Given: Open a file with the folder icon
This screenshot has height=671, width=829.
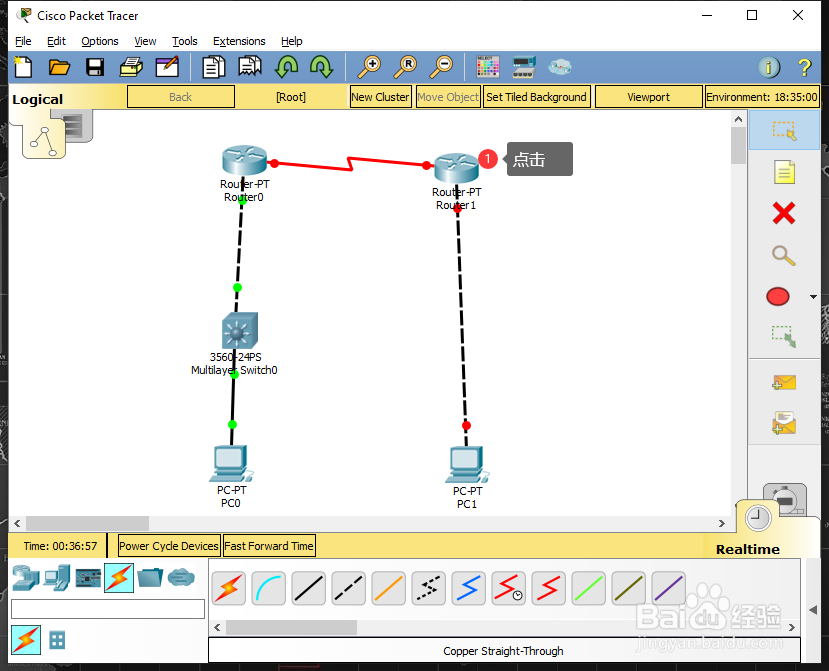Looking at the screenshot, I should click(59, 67).
